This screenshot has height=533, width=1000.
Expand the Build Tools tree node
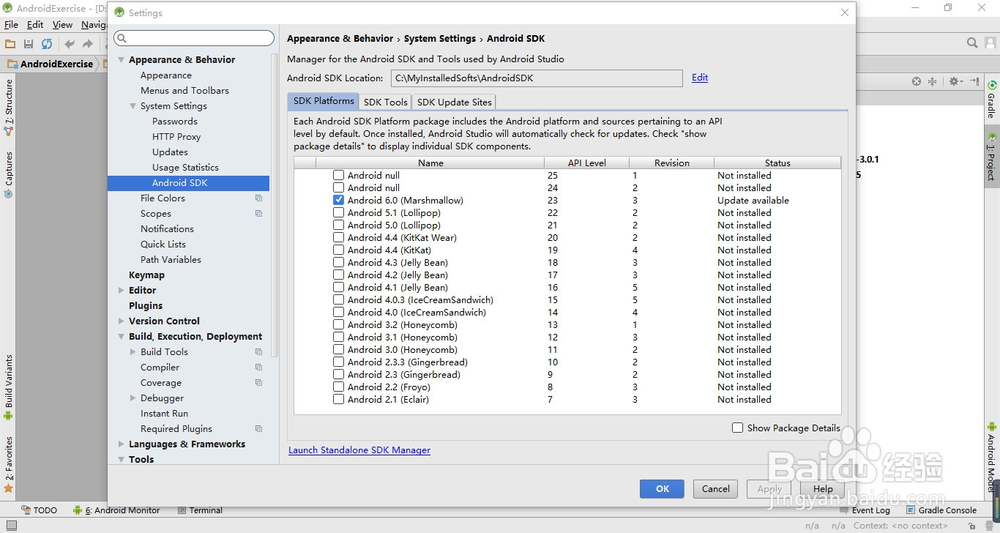[133, 352]
